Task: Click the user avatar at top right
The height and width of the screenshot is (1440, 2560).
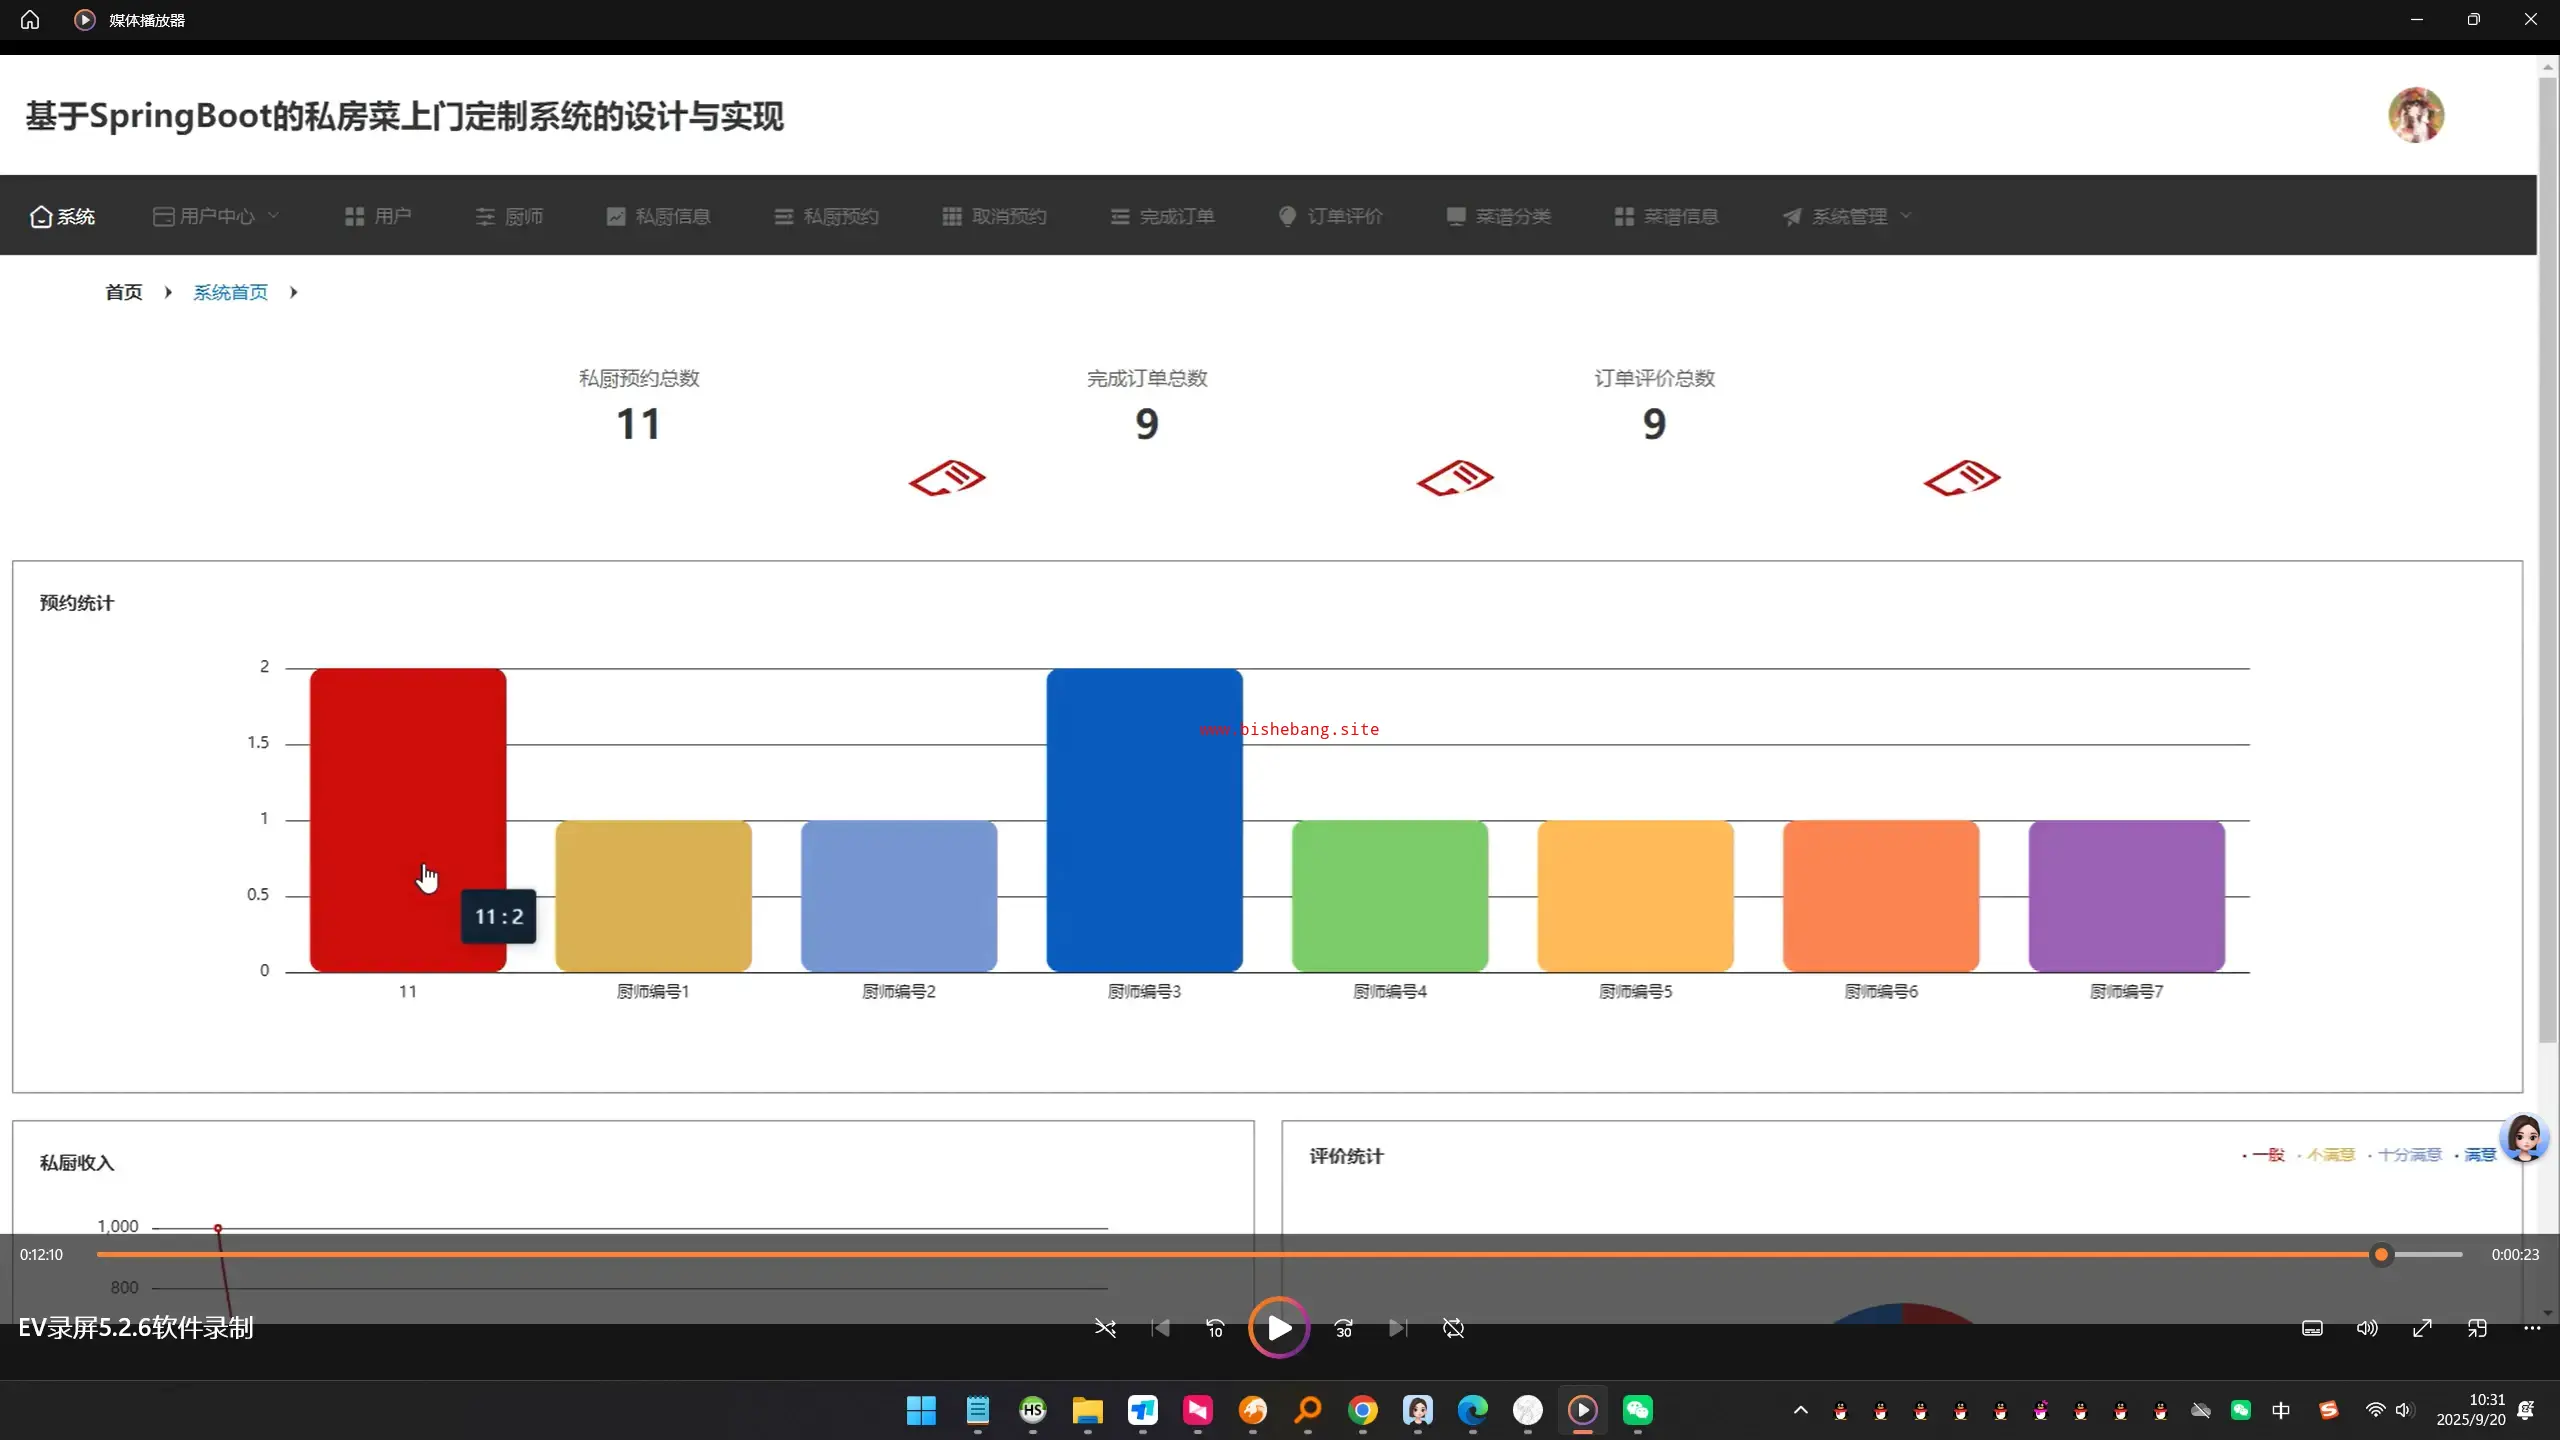Action: [x=2416, y=115]
